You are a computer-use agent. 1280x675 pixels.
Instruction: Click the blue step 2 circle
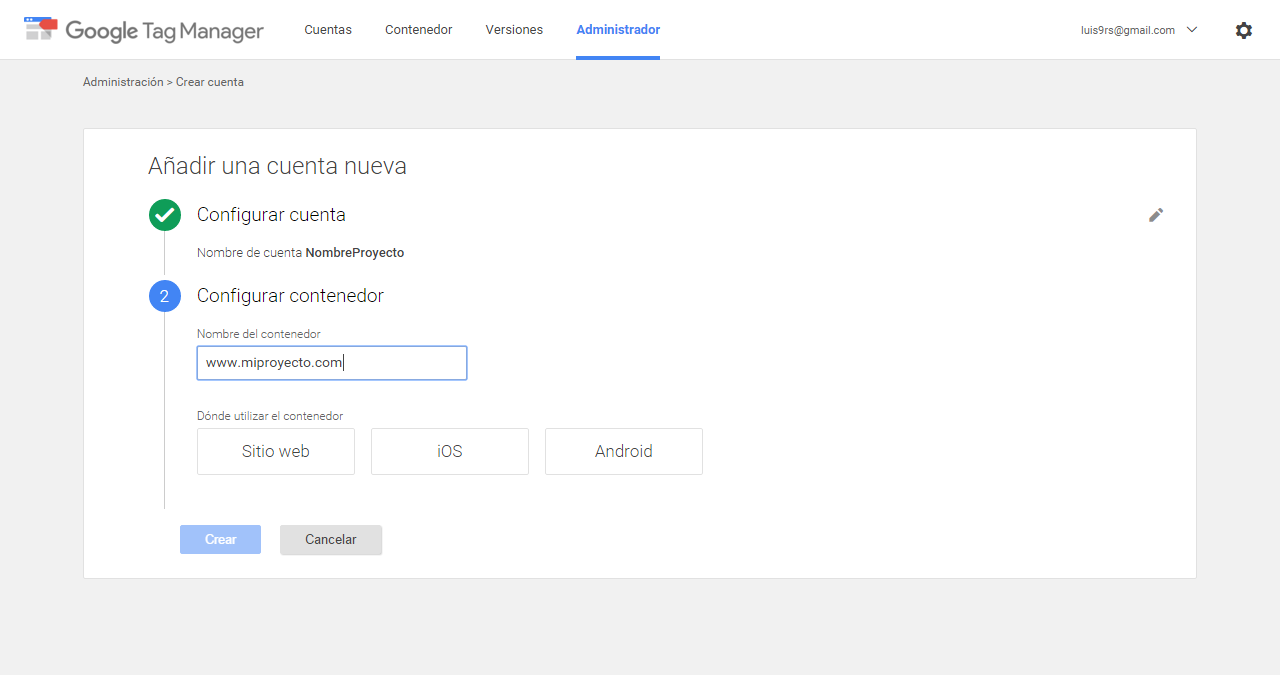pyautogui.click(x=165, y=296)
